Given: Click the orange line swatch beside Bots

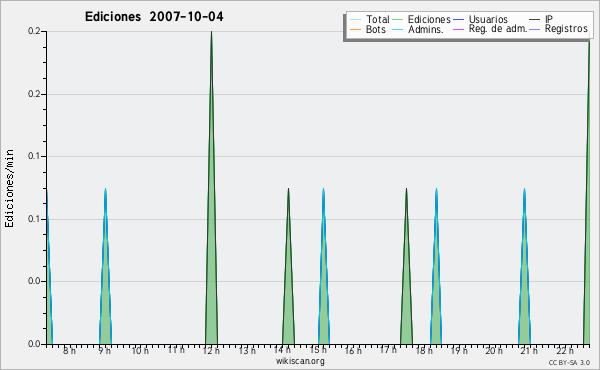Looking at the screenshot, I should 355,29.
